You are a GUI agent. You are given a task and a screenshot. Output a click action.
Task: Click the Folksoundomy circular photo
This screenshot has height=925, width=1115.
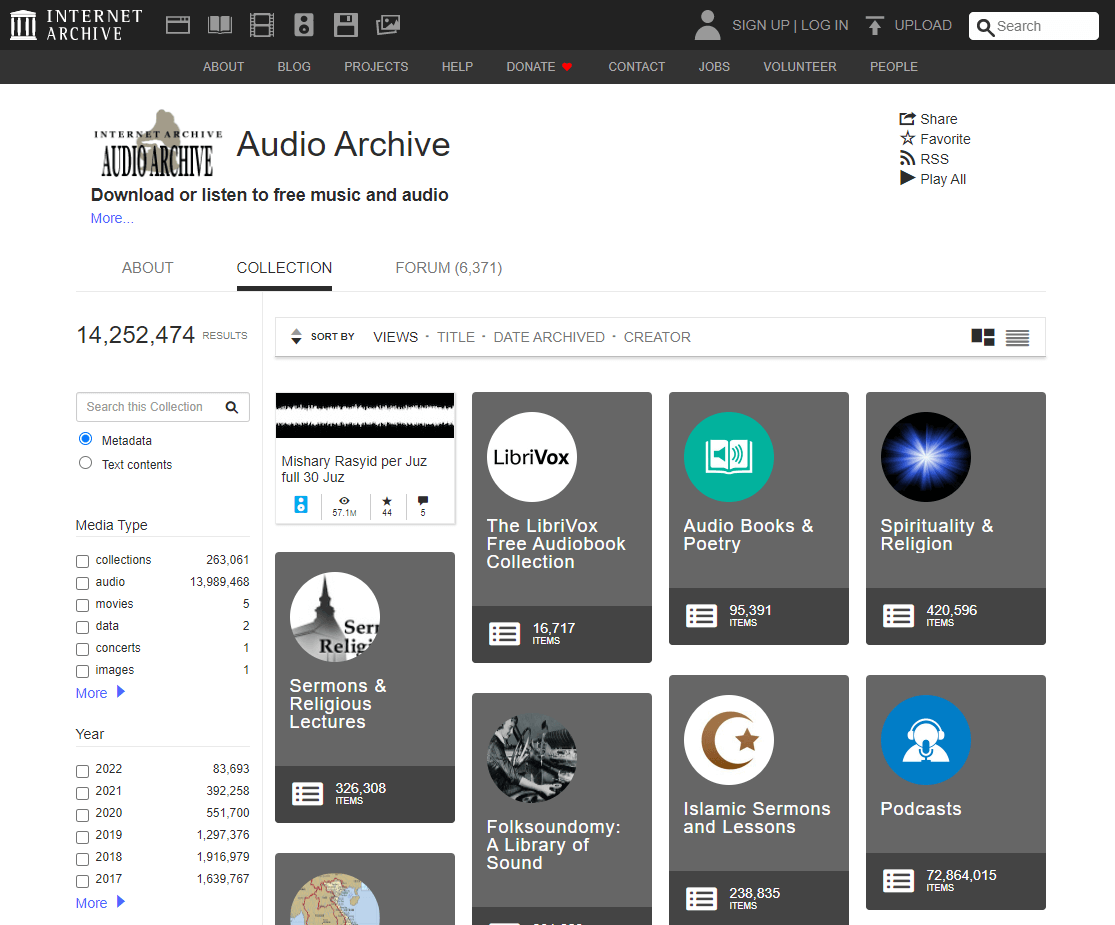click(x=532, y=759)
